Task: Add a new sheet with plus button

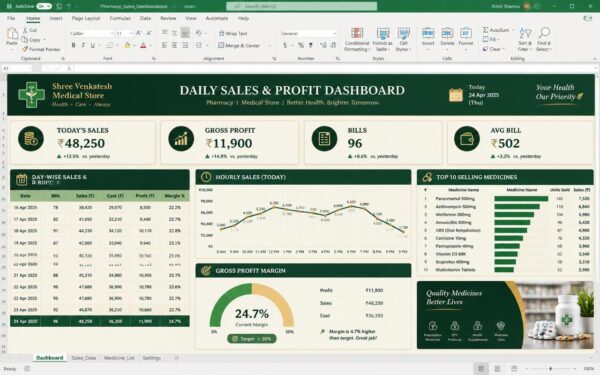Action: 176,358
